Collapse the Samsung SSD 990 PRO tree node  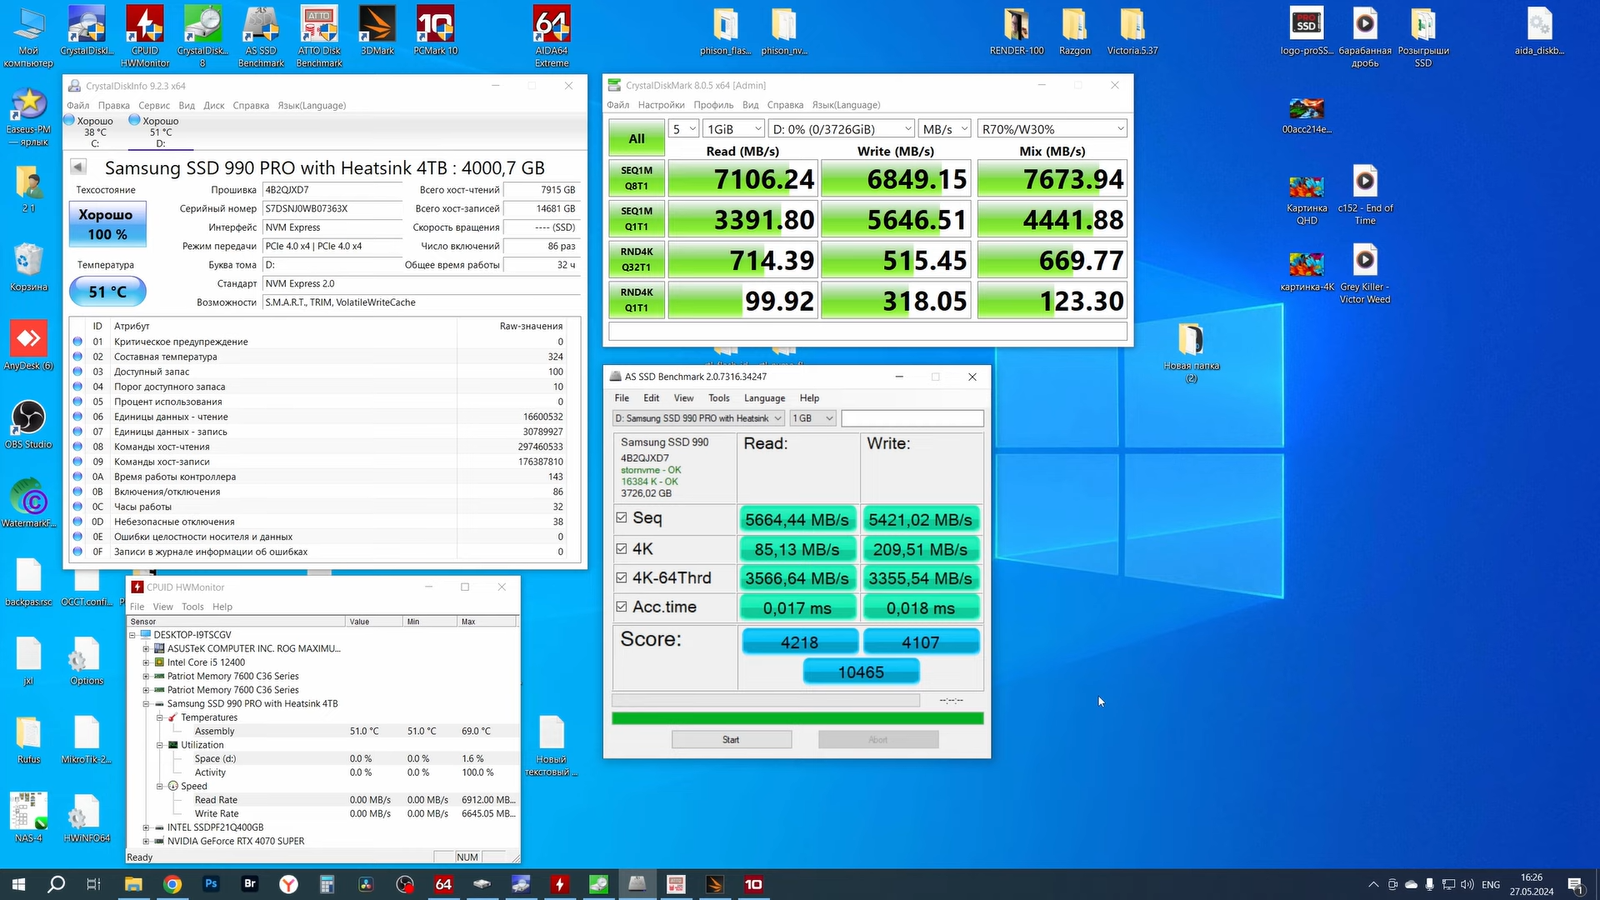[x=146, y=704]
